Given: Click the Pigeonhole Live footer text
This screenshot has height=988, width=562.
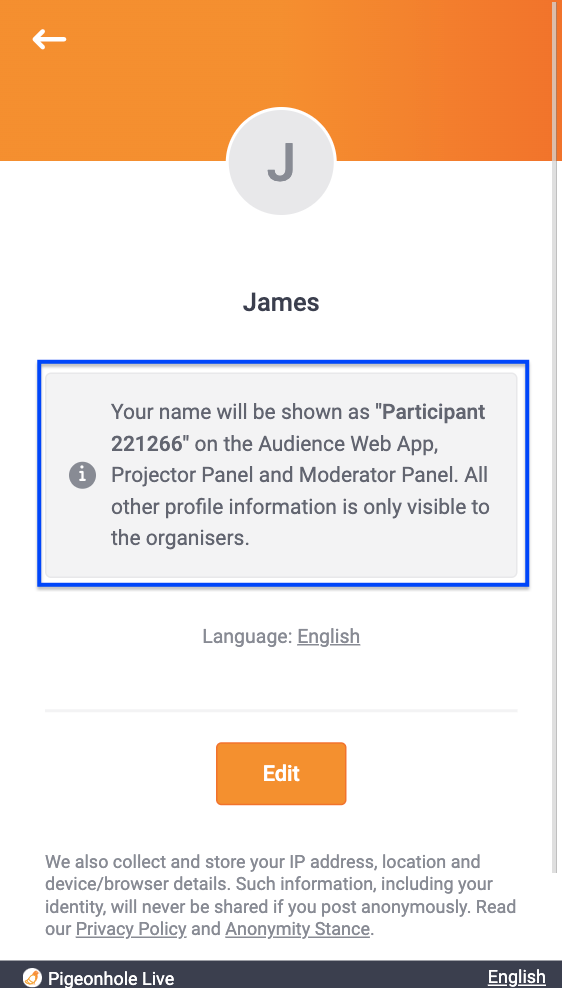Looking at the screenshot, I should tap(111, 979).
